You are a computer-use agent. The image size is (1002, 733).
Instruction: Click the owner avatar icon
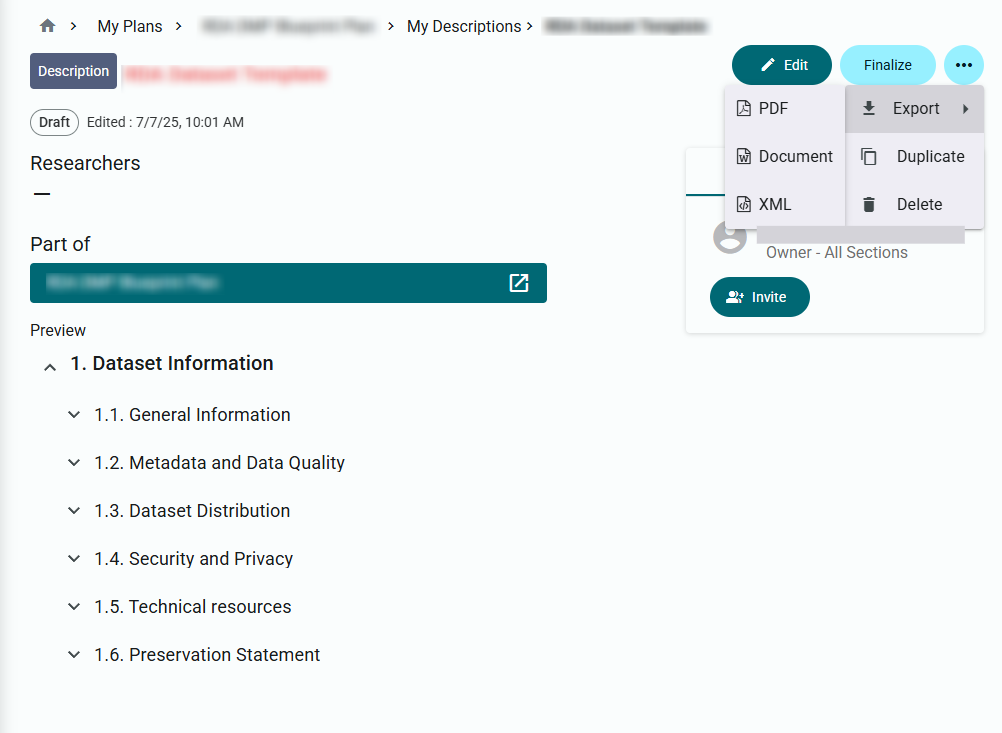click(730, 237)
